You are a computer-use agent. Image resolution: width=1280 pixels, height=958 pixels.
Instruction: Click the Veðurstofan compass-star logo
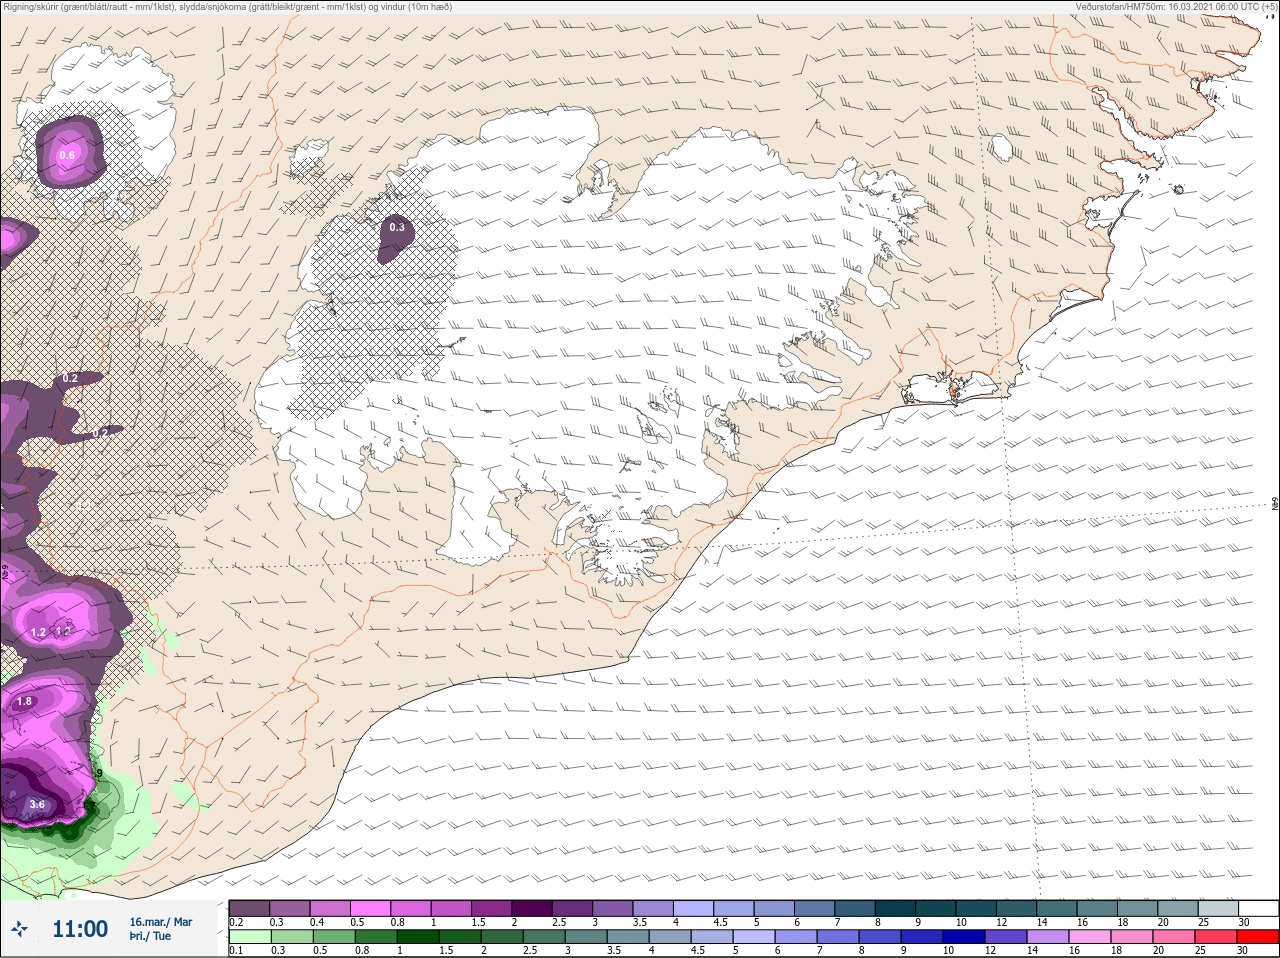coord(19,929)
